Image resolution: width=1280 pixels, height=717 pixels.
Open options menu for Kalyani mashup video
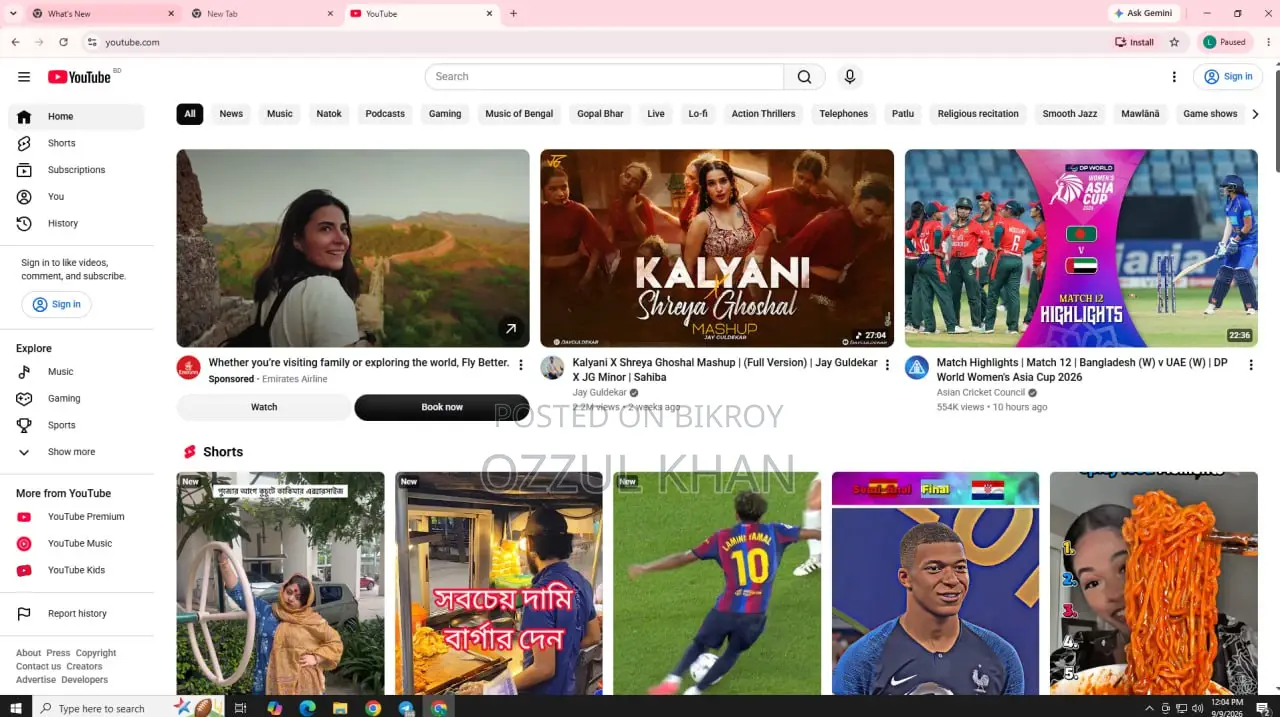coord(887,365)
